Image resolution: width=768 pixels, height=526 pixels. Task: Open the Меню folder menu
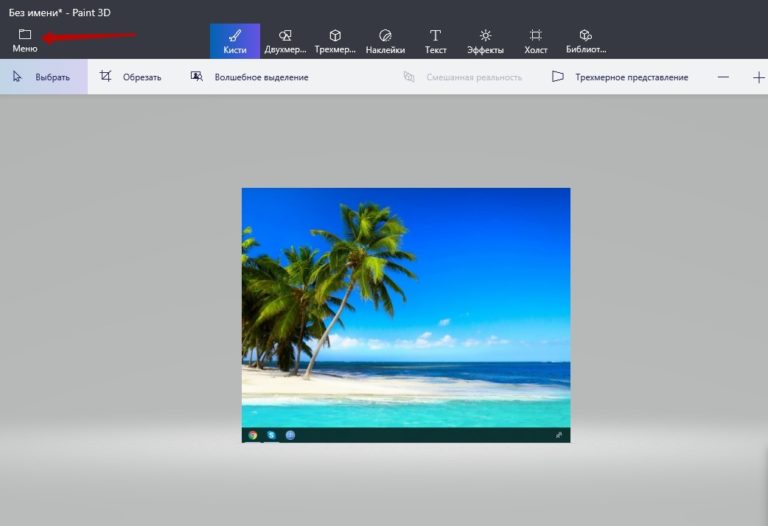pyautogui.click(x=25, y=40)
